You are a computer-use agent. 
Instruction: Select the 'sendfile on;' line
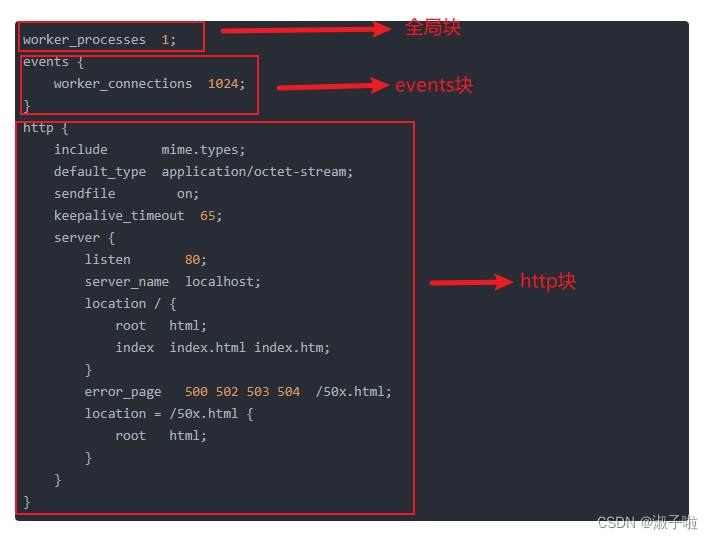[x=126, y=194]
